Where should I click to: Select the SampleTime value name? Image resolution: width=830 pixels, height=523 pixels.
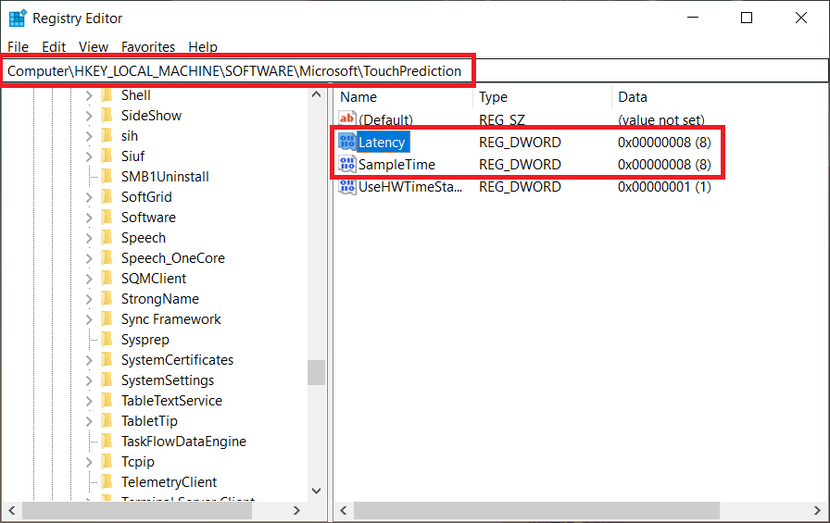click(396, 164)
